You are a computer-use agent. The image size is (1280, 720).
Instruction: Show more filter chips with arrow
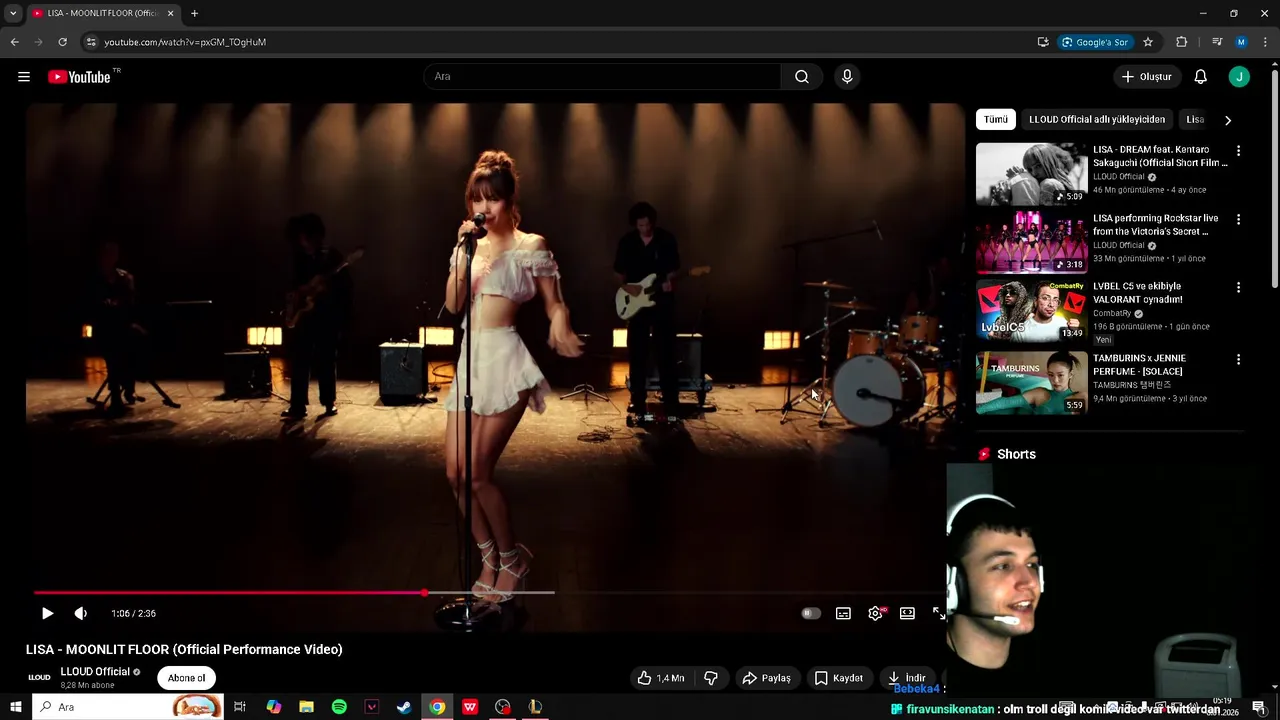1228,120
